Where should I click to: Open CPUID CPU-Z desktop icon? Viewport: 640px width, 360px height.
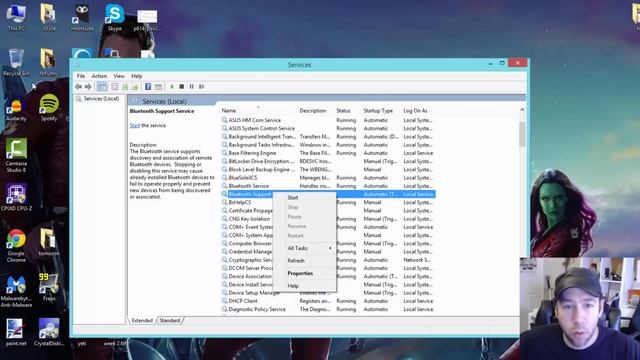[16, 197]
